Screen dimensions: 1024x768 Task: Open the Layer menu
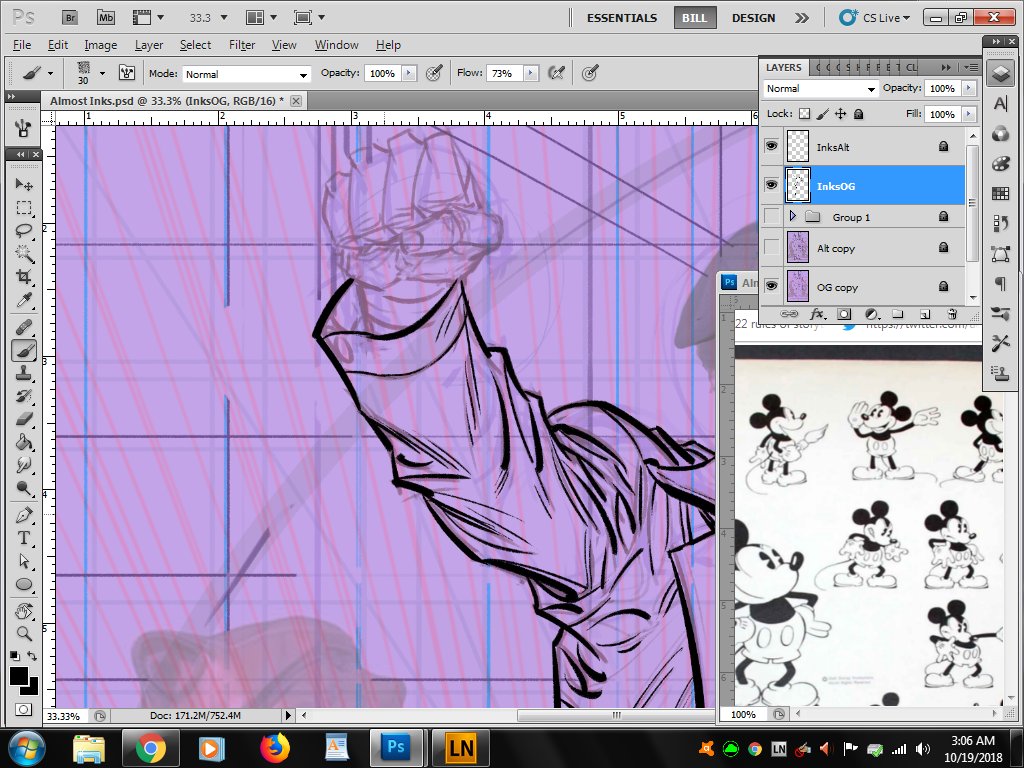(x=149, y=45)
